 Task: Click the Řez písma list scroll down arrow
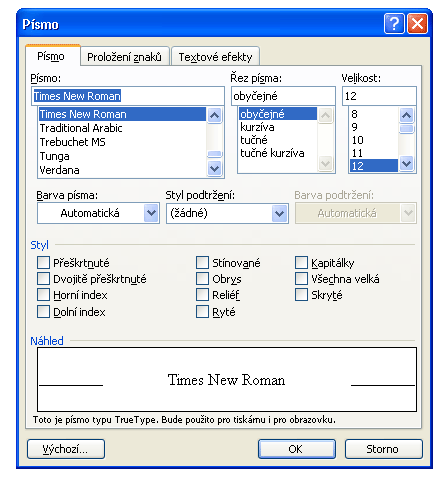325,164
